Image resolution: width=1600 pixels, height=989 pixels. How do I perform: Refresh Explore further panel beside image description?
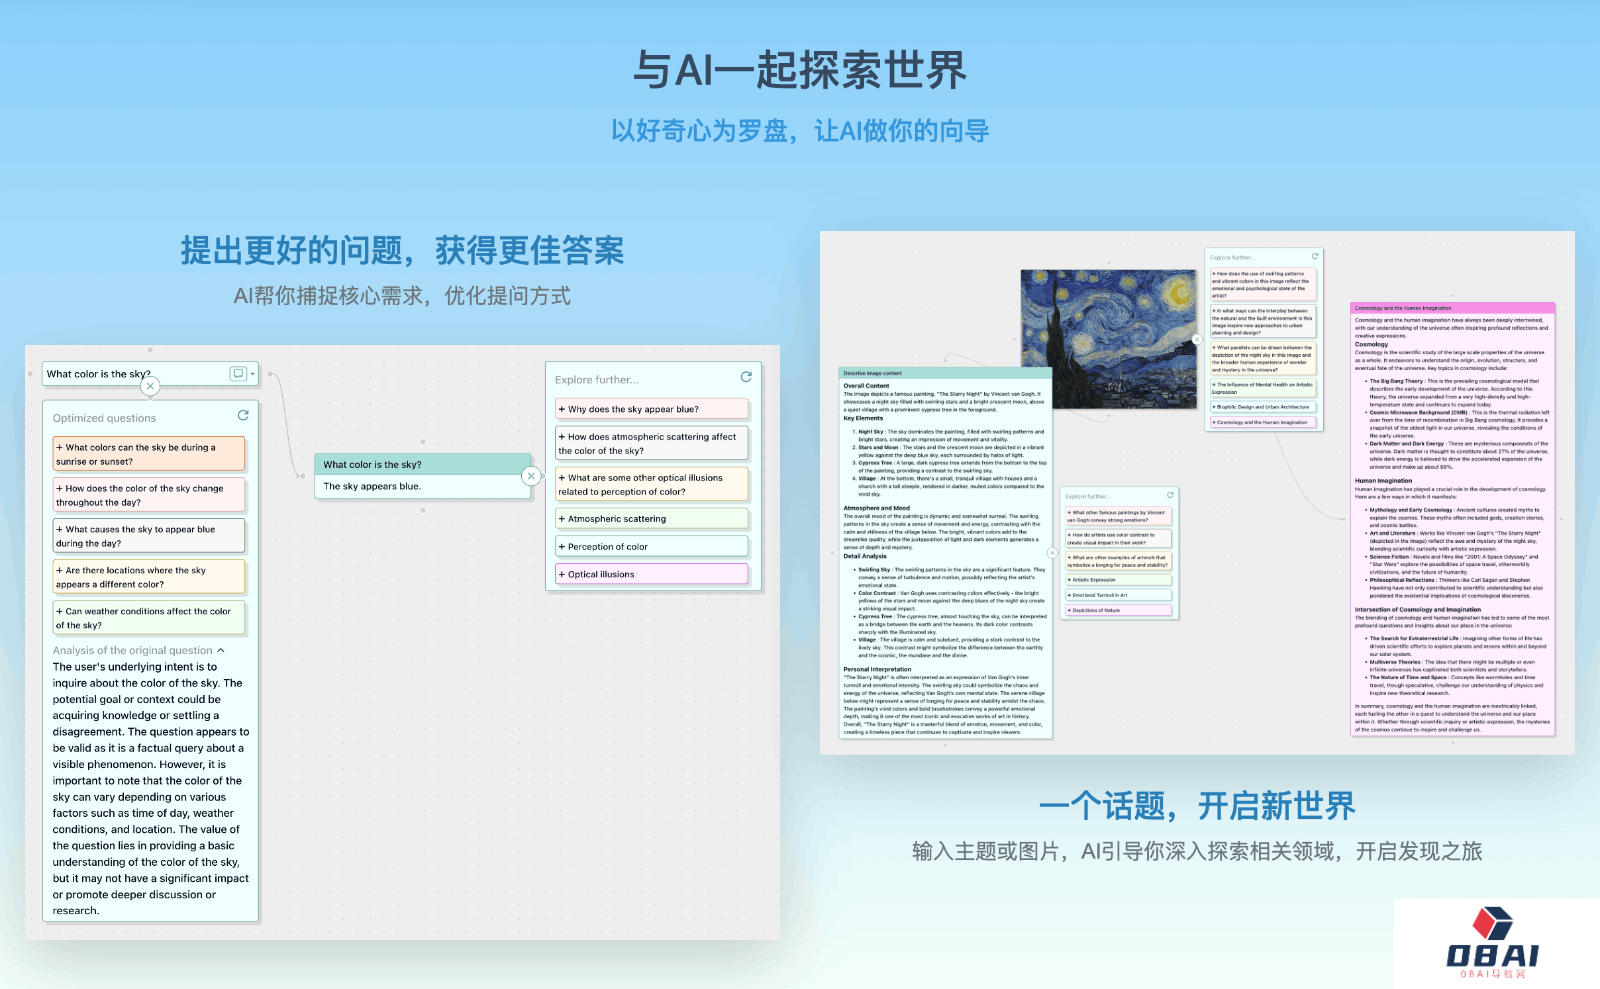(1170, 495)
